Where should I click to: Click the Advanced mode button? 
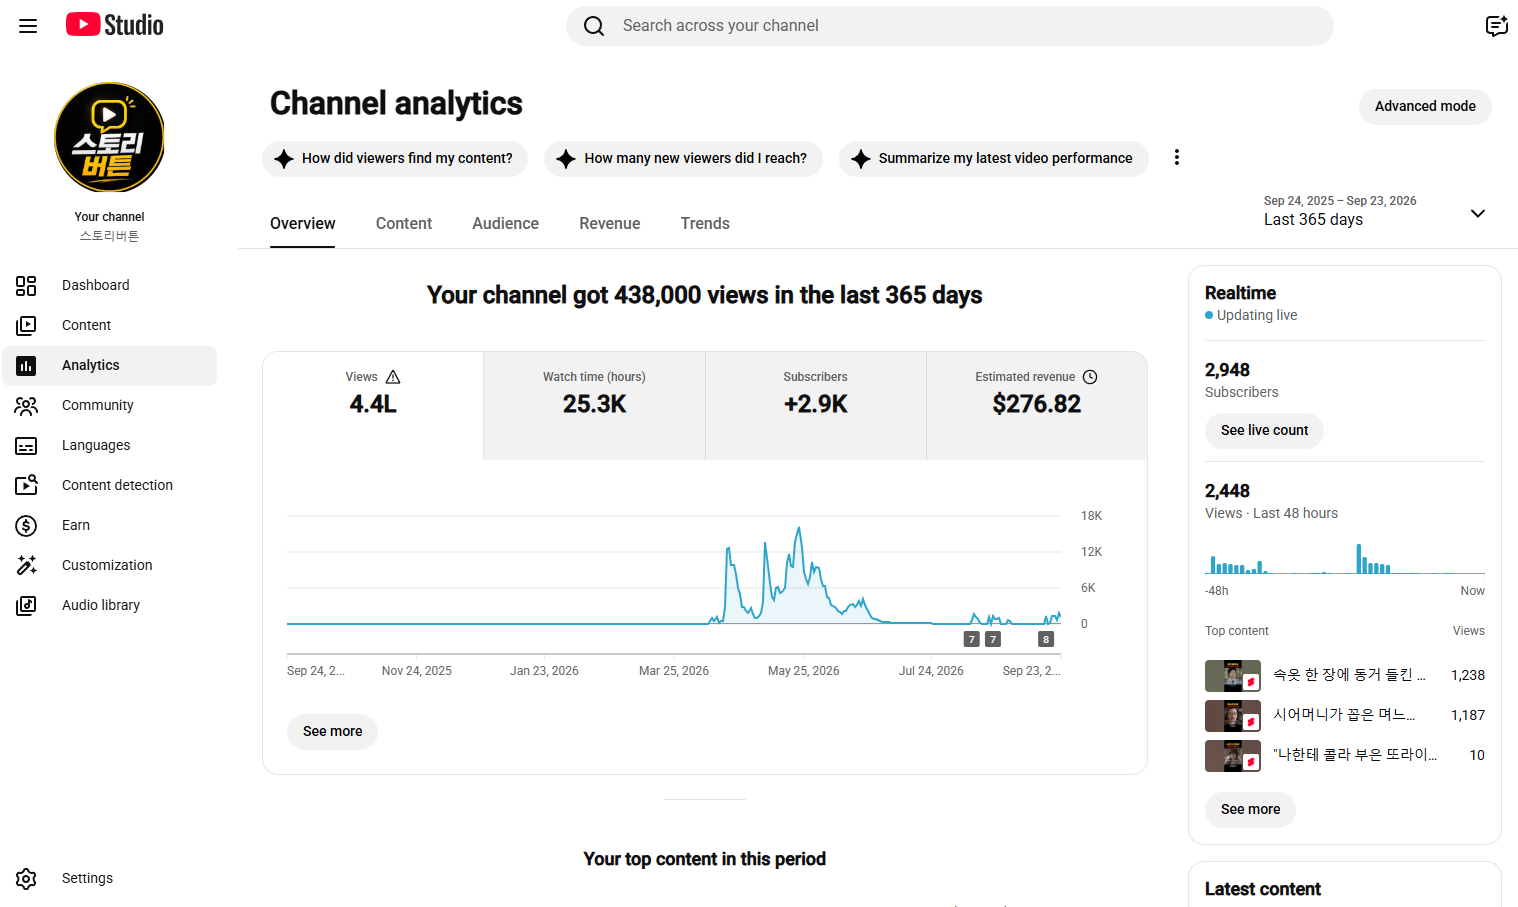[x=1425, y=107]
